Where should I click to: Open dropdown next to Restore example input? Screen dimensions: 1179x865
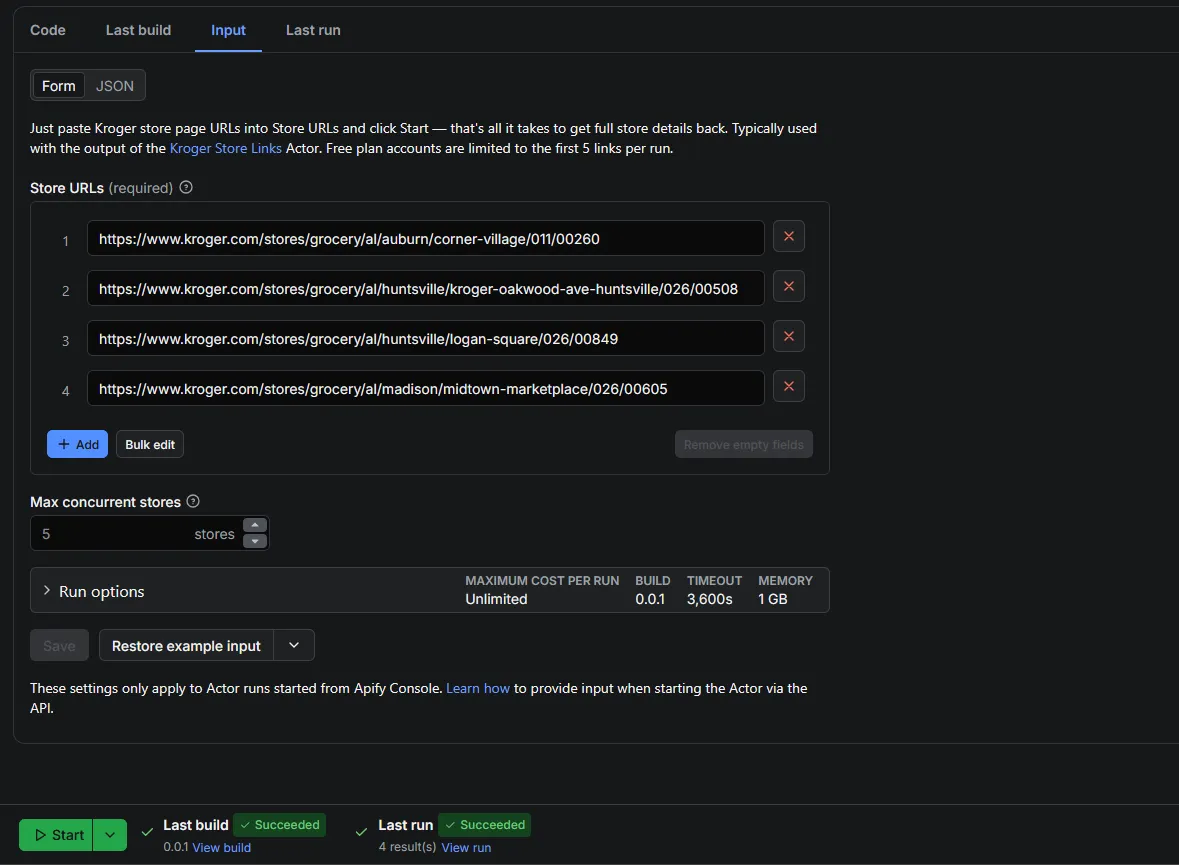pyautogui.click(x=294, y=645)
